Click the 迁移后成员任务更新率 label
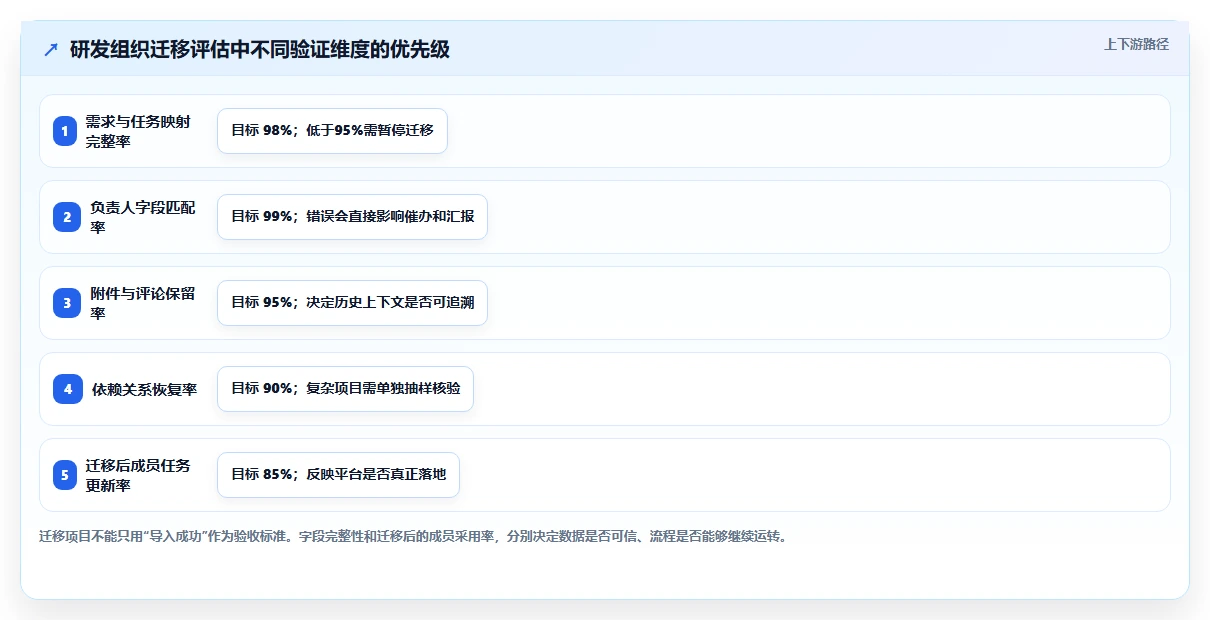Image resolution: width=1210 pixels, height=620 pixels. coord(138,475)
